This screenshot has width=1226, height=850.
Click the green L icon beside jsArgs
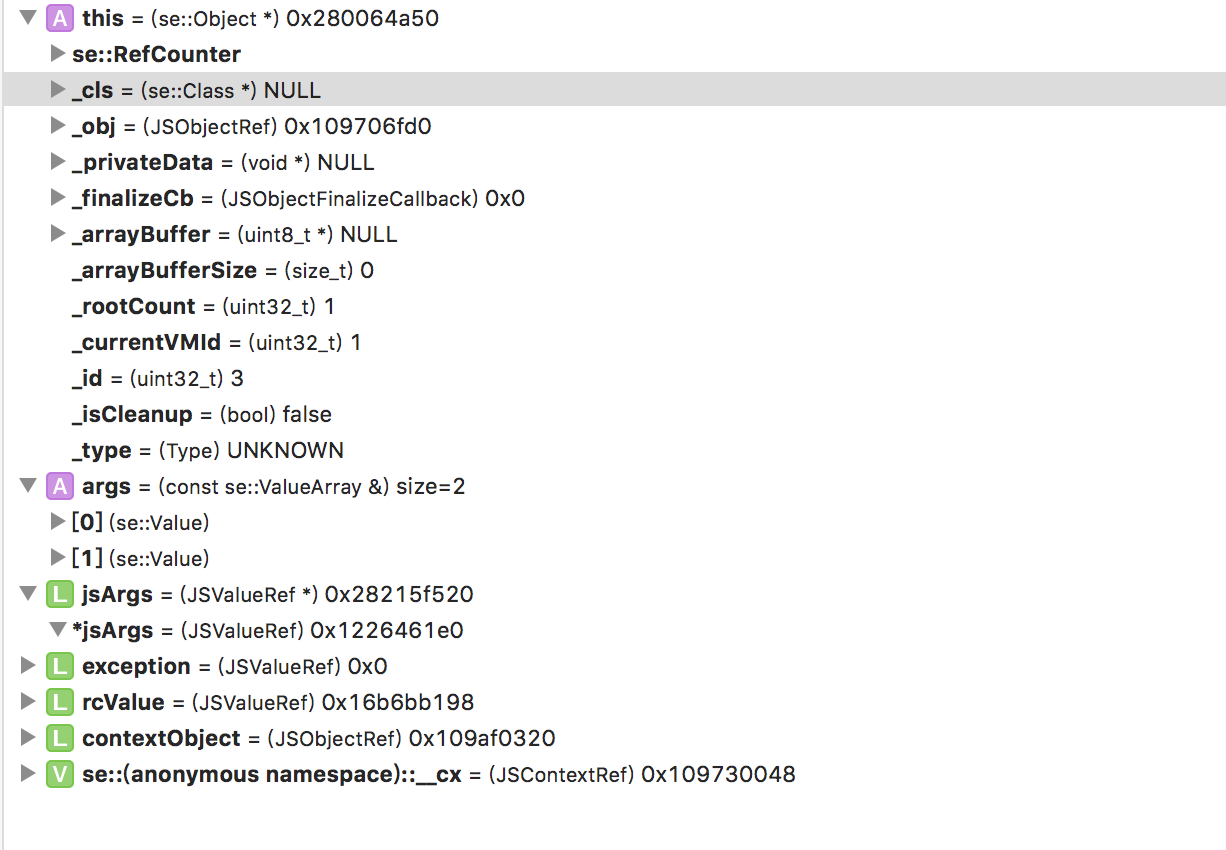(61, 594)
